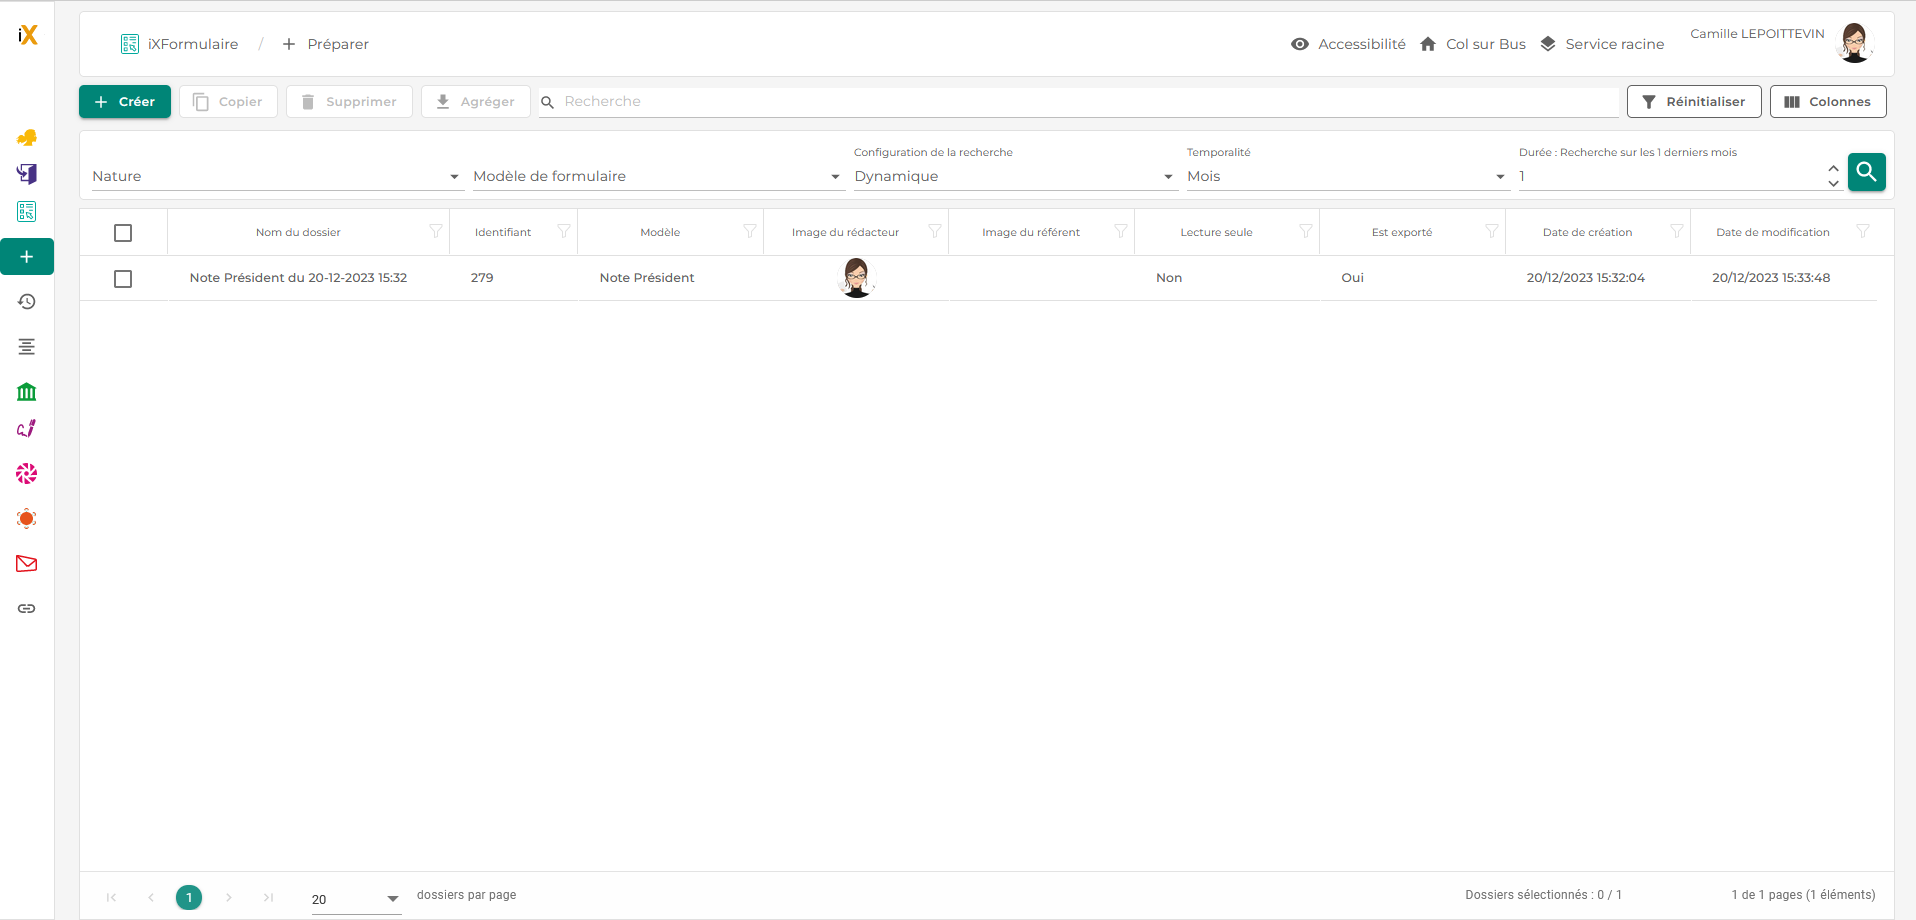The height and width of the screenshot is (920, 1916).
Task: Click the Réinitialiser filter button
Action: [x=1694, y=102]
